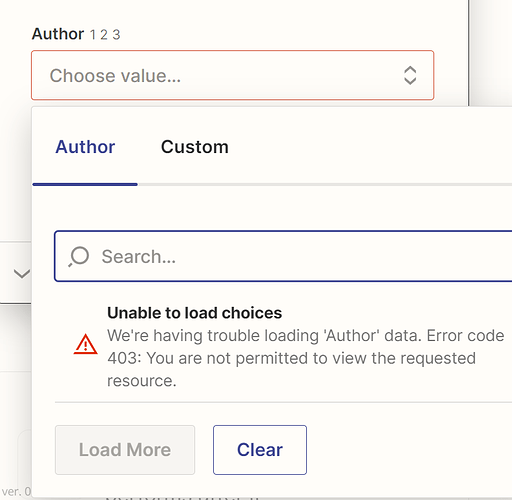Click the Clear button
The height and width of the screenshot is (500, 512).
pos(260,450)
